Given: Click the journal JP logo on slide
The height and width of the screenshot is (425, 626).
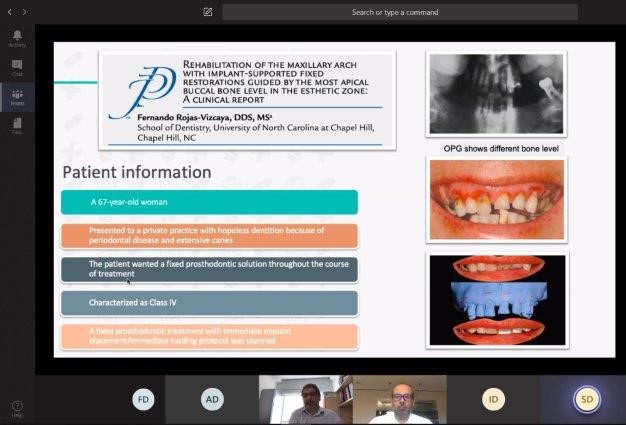Looking at the screenshot, I should pos(143,93).
